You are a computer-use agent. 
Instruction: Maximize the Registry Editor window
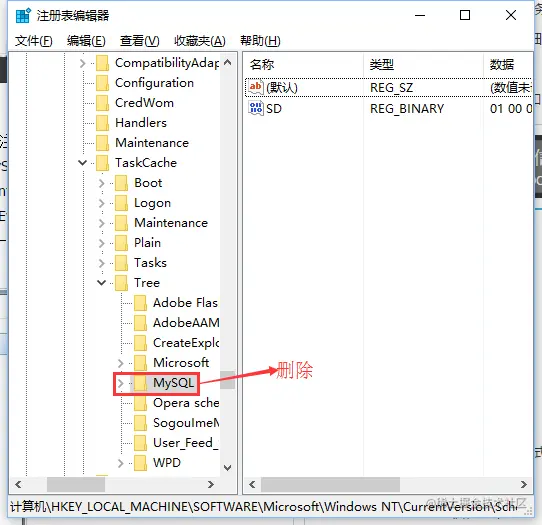tap(465, 15)
